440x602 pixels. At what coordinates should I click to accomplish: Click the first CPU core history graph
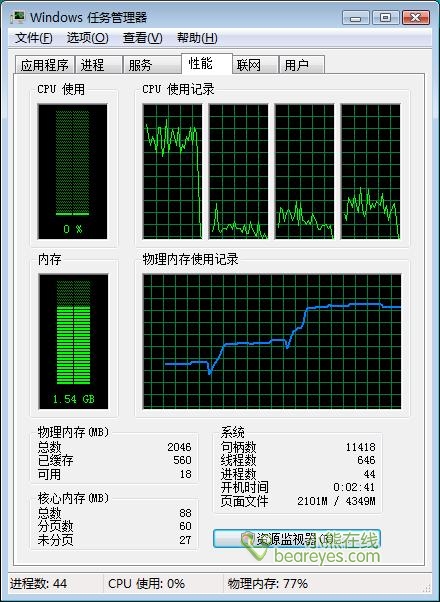[x=172, y=171]
